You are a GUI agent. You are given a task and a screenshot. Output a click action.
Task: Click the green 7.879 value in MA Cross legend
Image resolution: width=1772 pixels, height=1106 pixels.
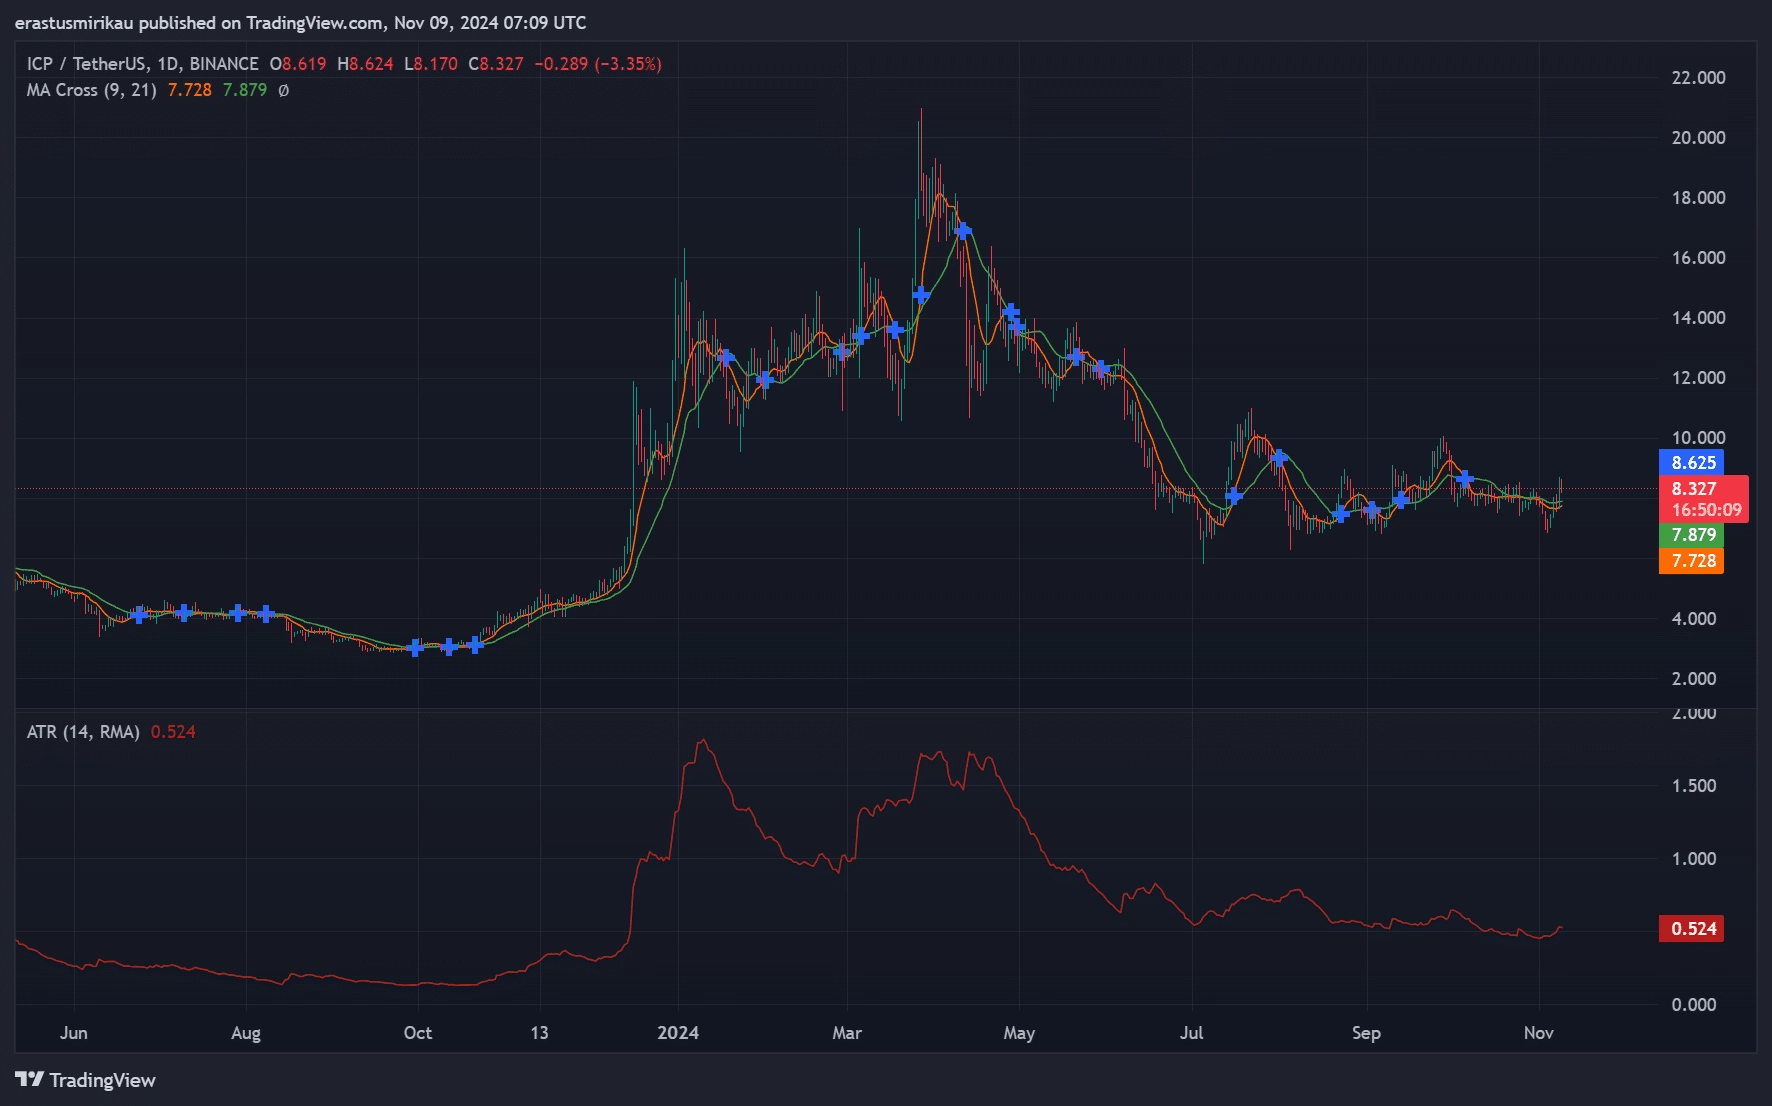pyautogui.click(x=245, y=90)
